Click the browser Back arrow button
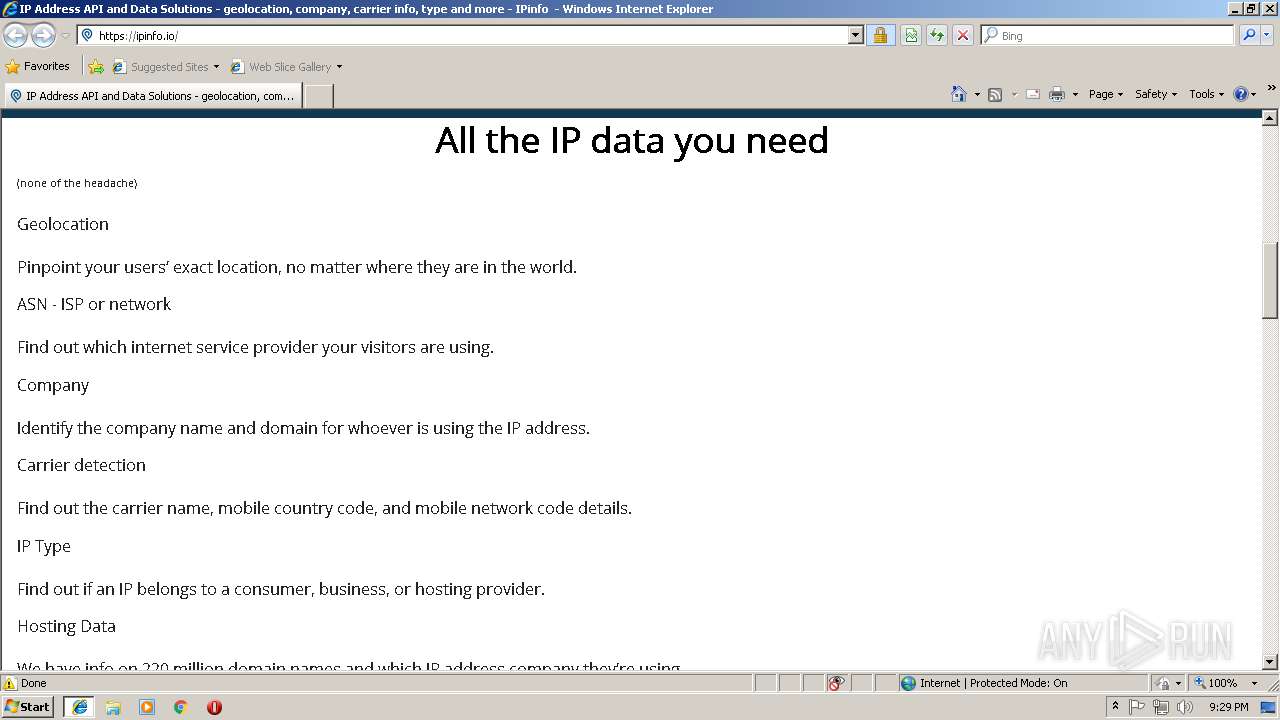Screen dimensions: 1280x720 15,35
